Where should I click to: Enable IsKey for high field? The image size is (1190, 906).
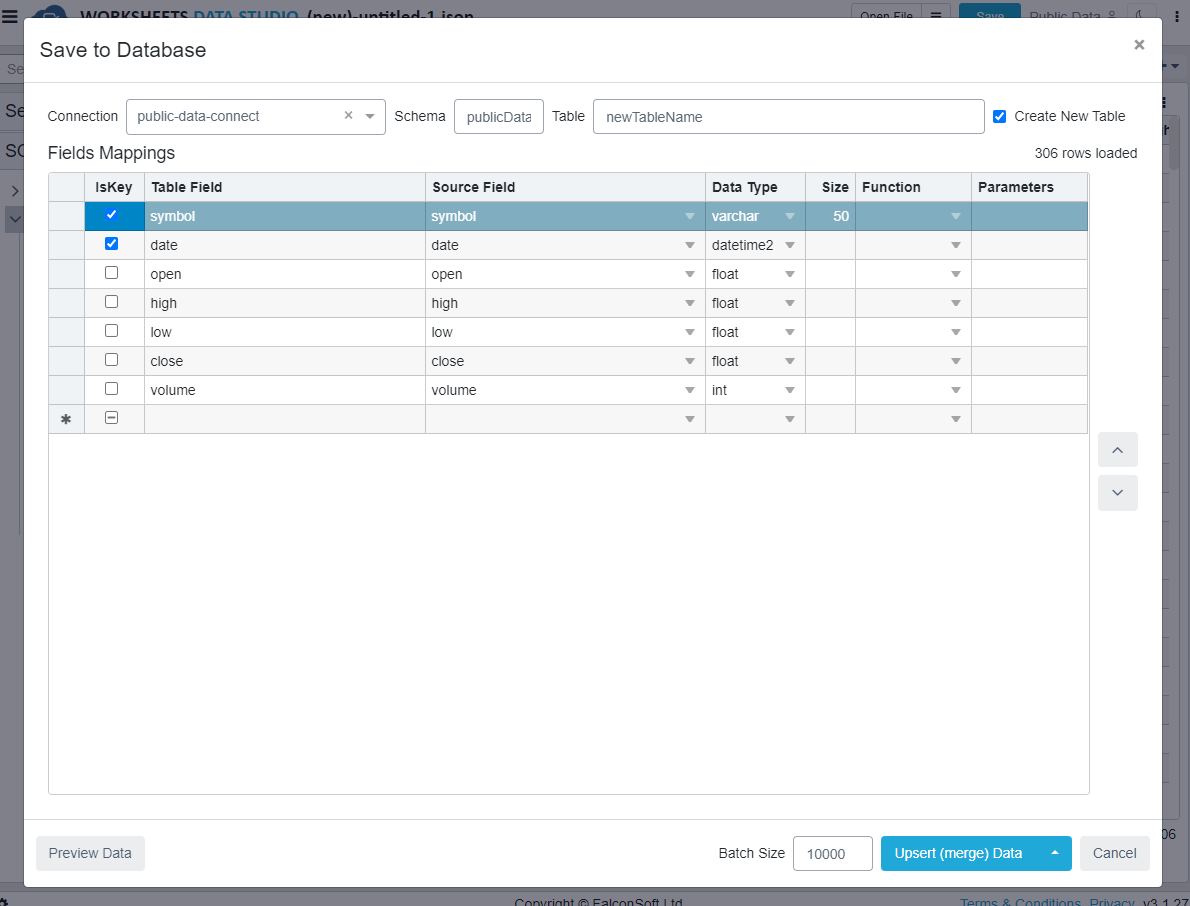(112, 301)
